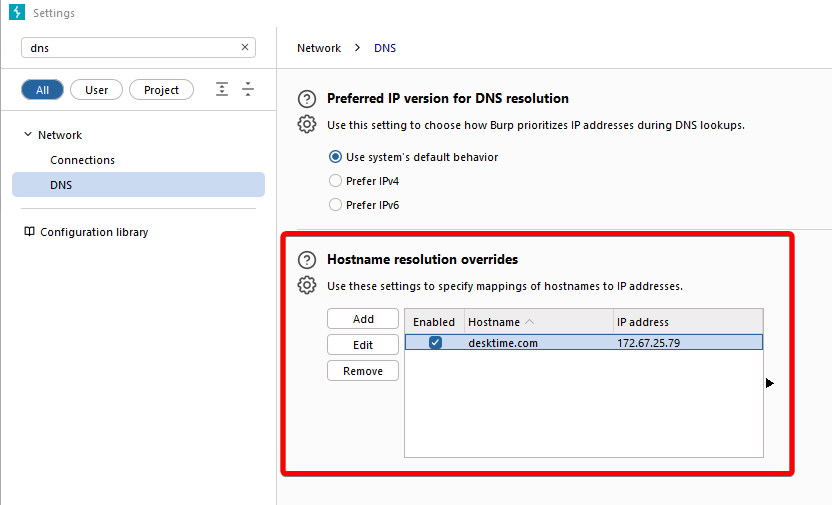Select Use system's default behavior radio button

point(335,157)
